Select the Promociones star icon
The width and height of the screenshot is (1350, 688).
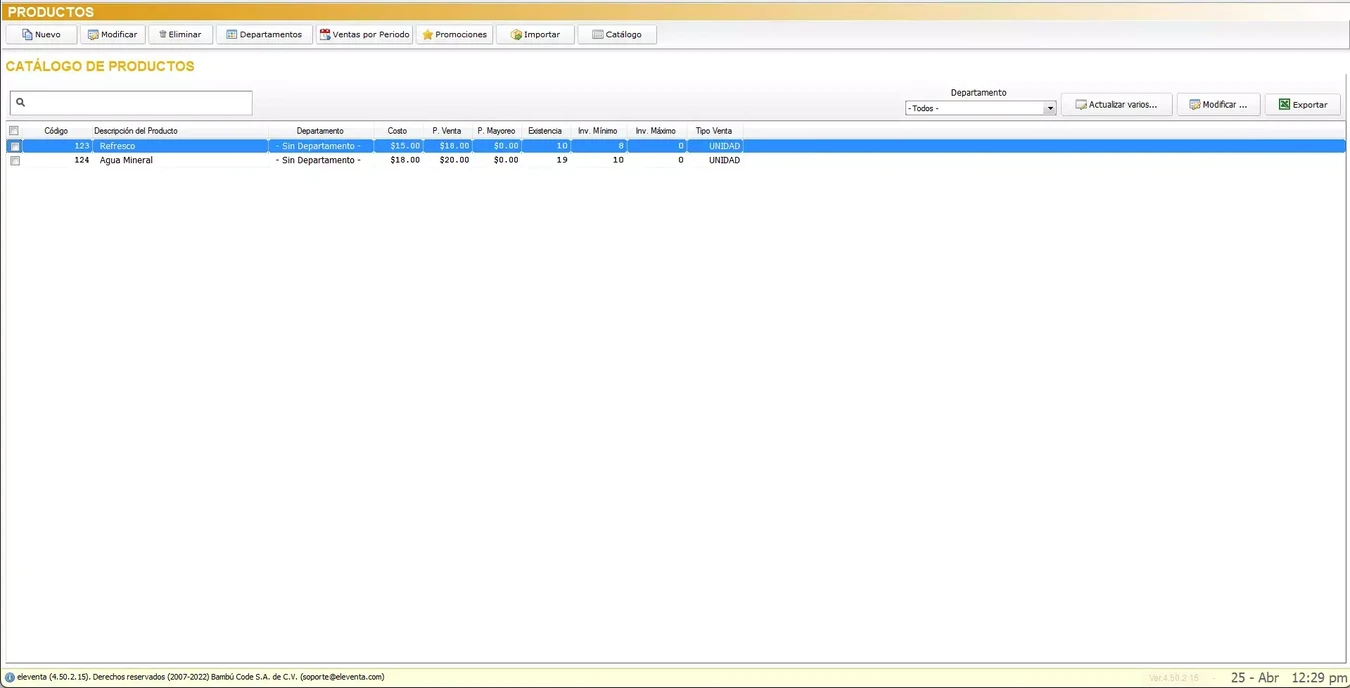tap(425, 34)
